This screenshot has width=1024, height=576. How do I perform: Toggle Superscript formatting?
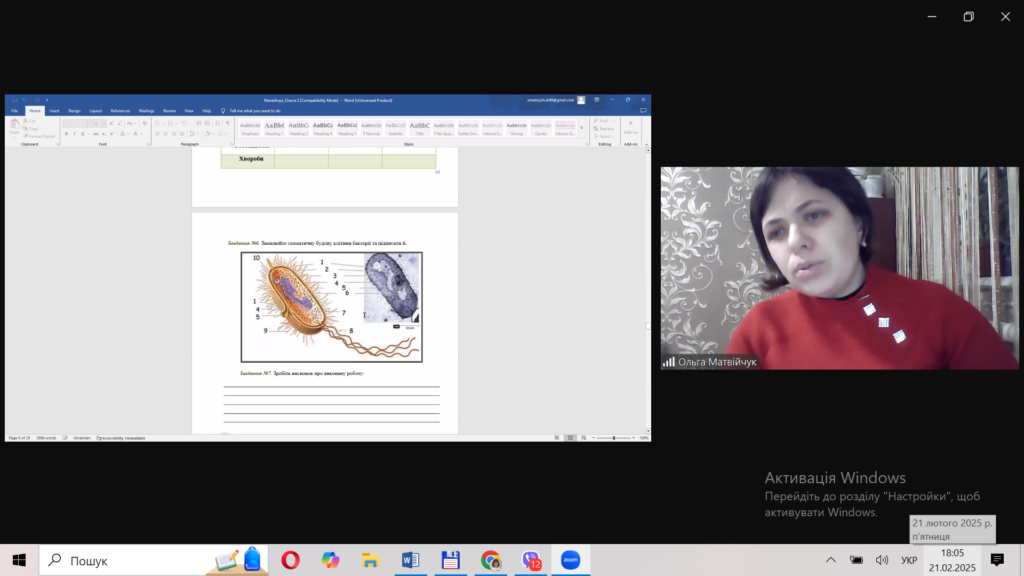[112, 134]
